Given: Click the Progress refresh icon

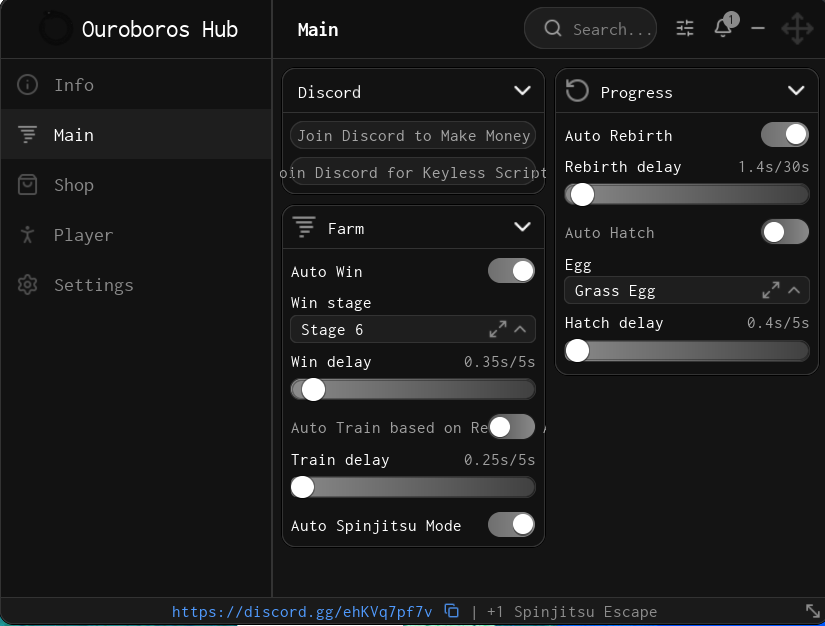Looking at the screenshot, I should pos(577,90).
